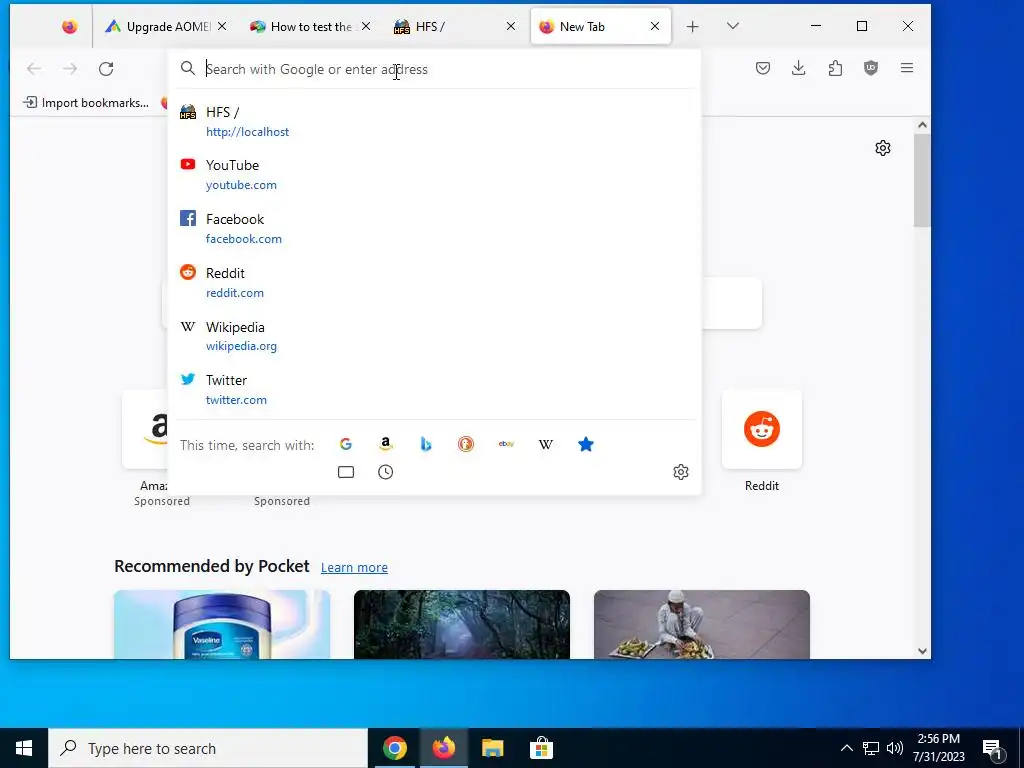The height and width of the screenshot is (768, 1024).
Task: Open the Extensions menu
Action: (x=835, y=68)
